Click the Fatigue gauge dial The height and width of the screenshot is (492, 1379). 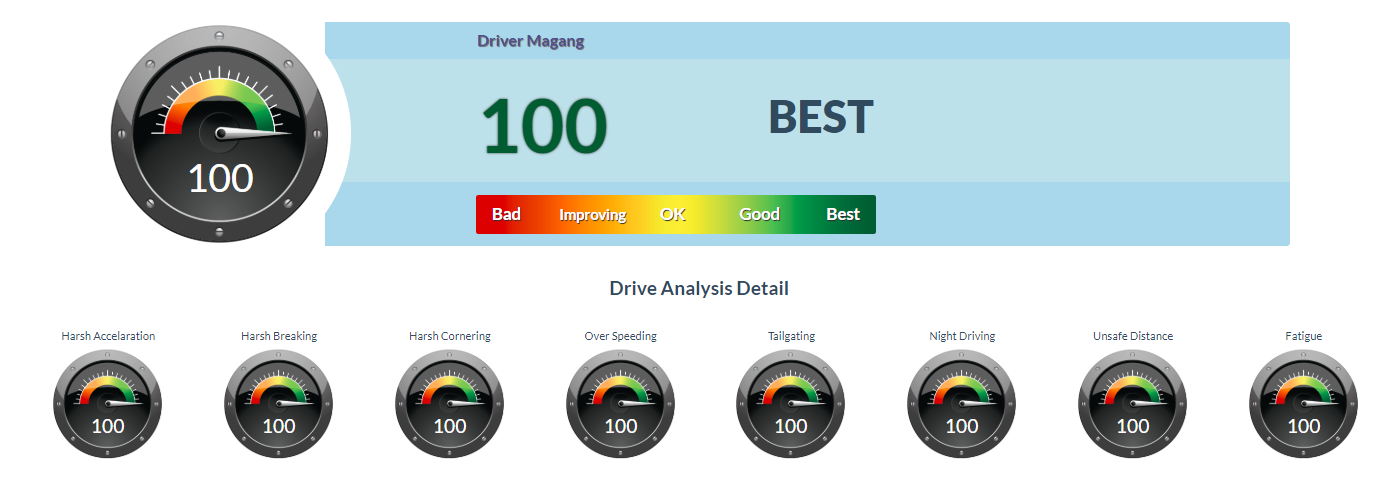(1303, 404)
